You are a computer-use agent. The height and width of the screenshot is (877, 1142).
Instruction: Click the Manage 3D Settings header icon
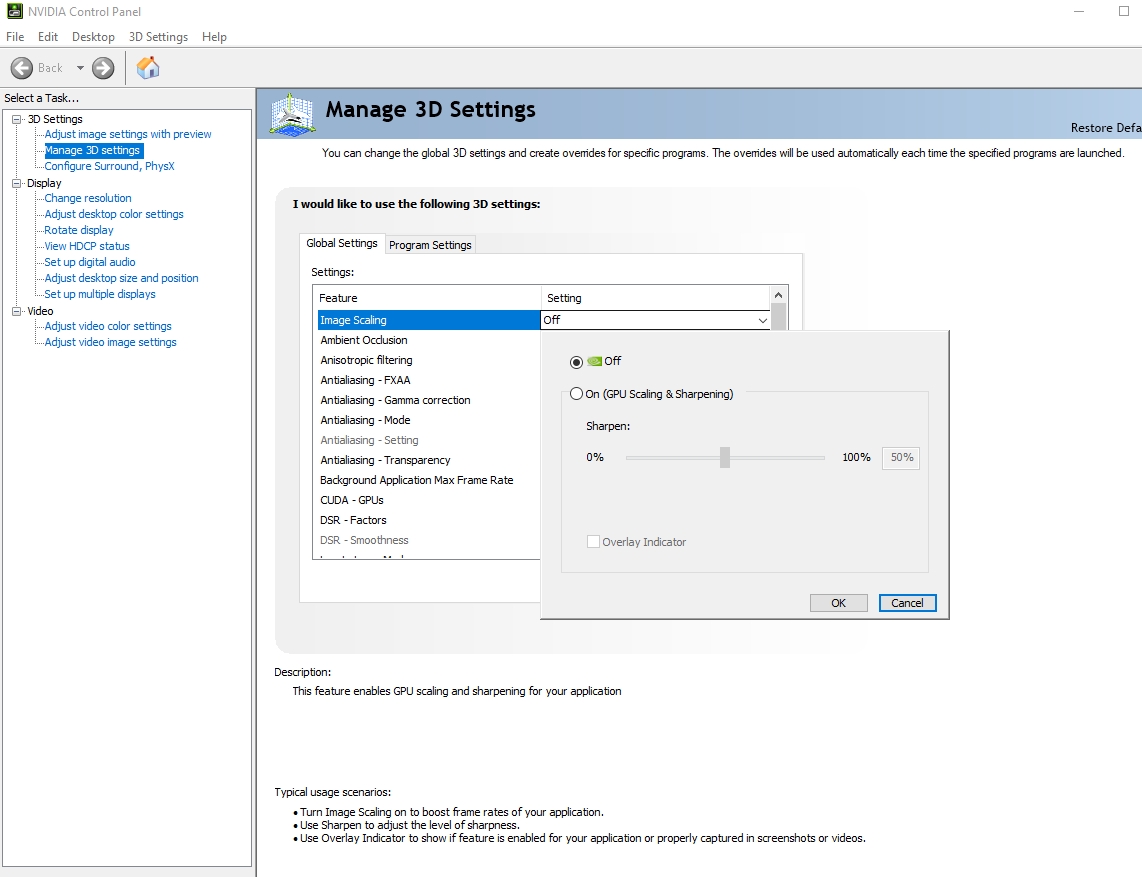click(292, 114)
